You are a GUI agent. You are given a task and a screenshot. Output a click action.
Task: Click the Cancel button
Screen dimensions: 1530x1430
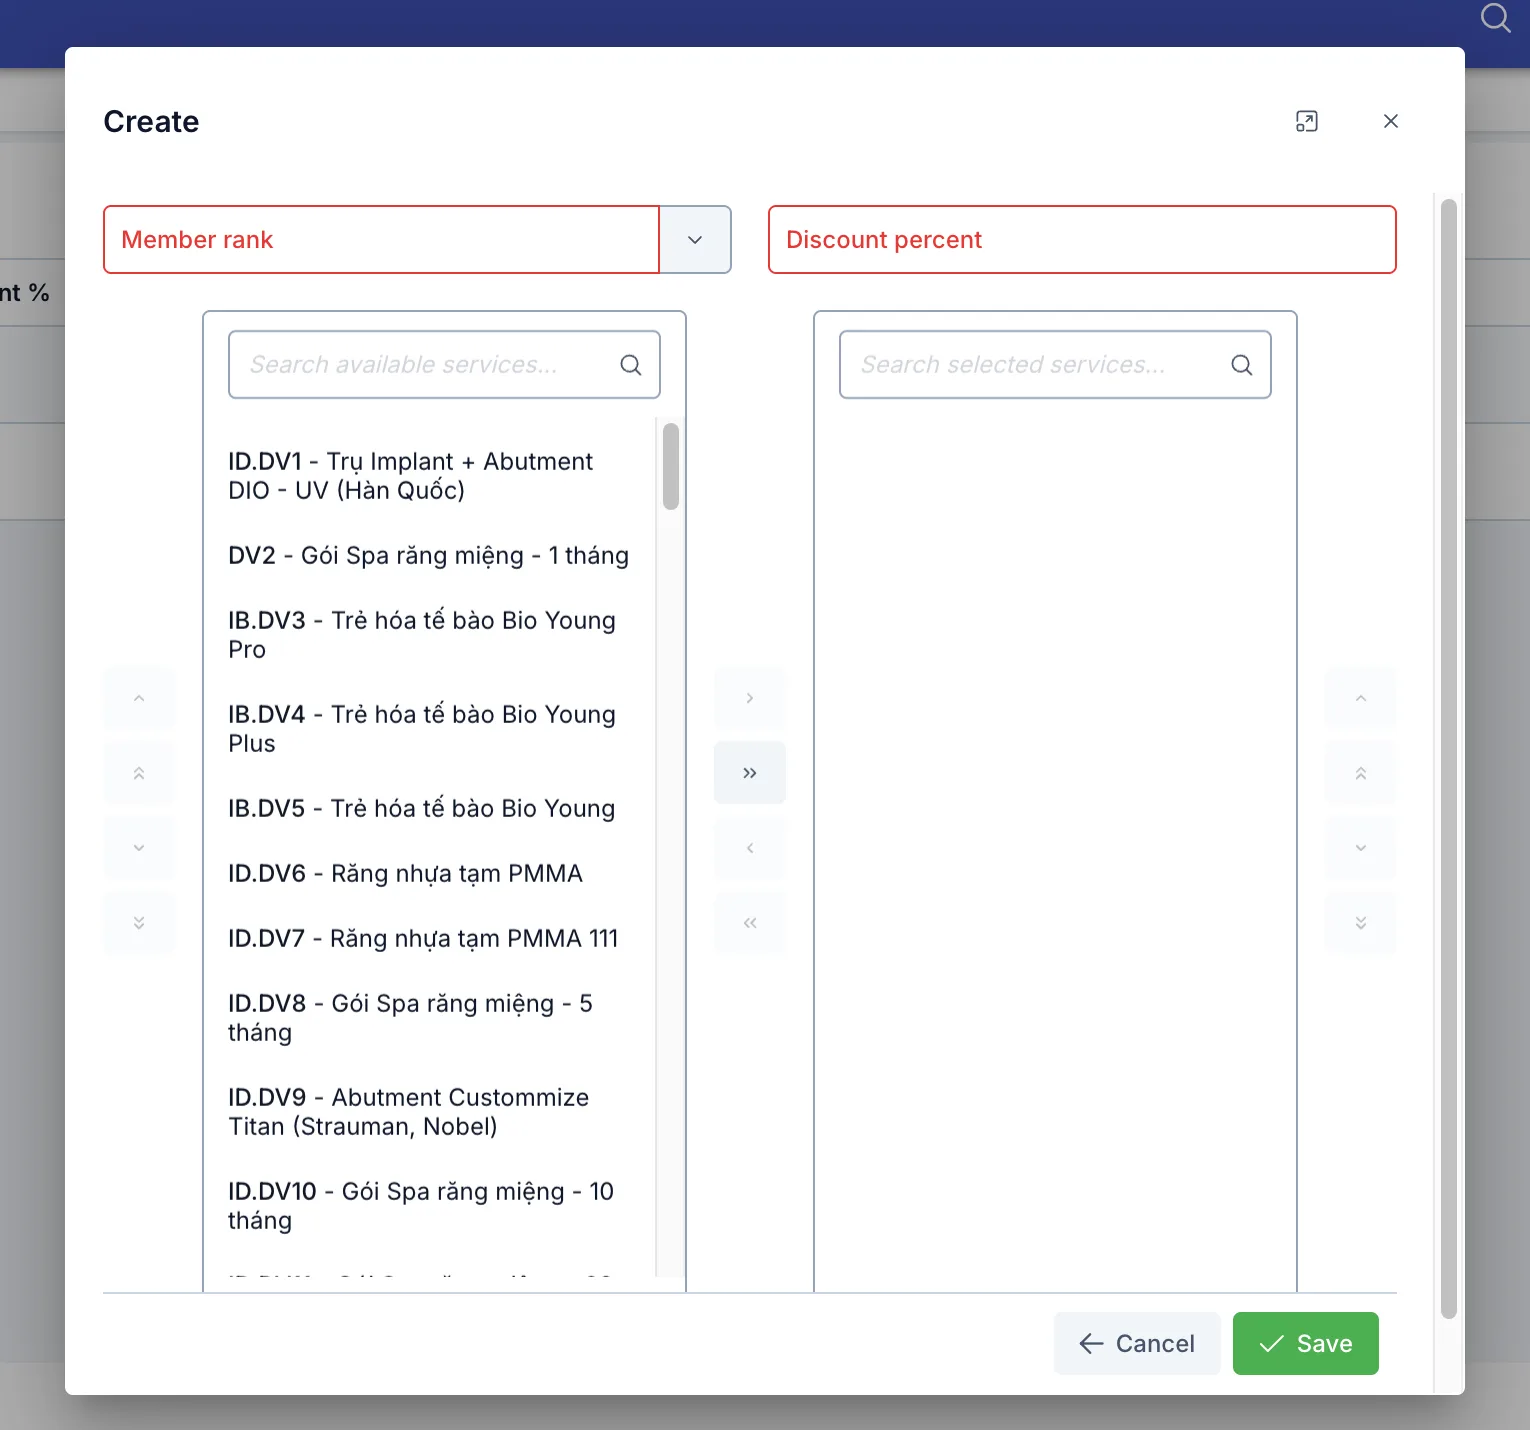pyautogui.click(x=1137, y=1344)
